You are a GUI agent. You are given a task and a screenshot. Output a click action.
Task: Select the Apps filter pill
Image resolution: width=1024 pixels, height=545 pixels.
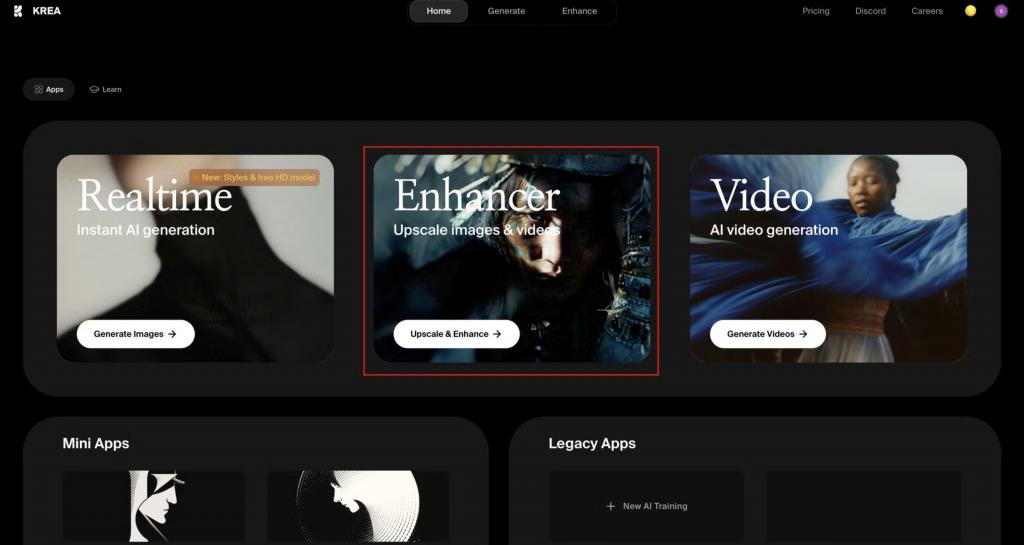(49, 89)
